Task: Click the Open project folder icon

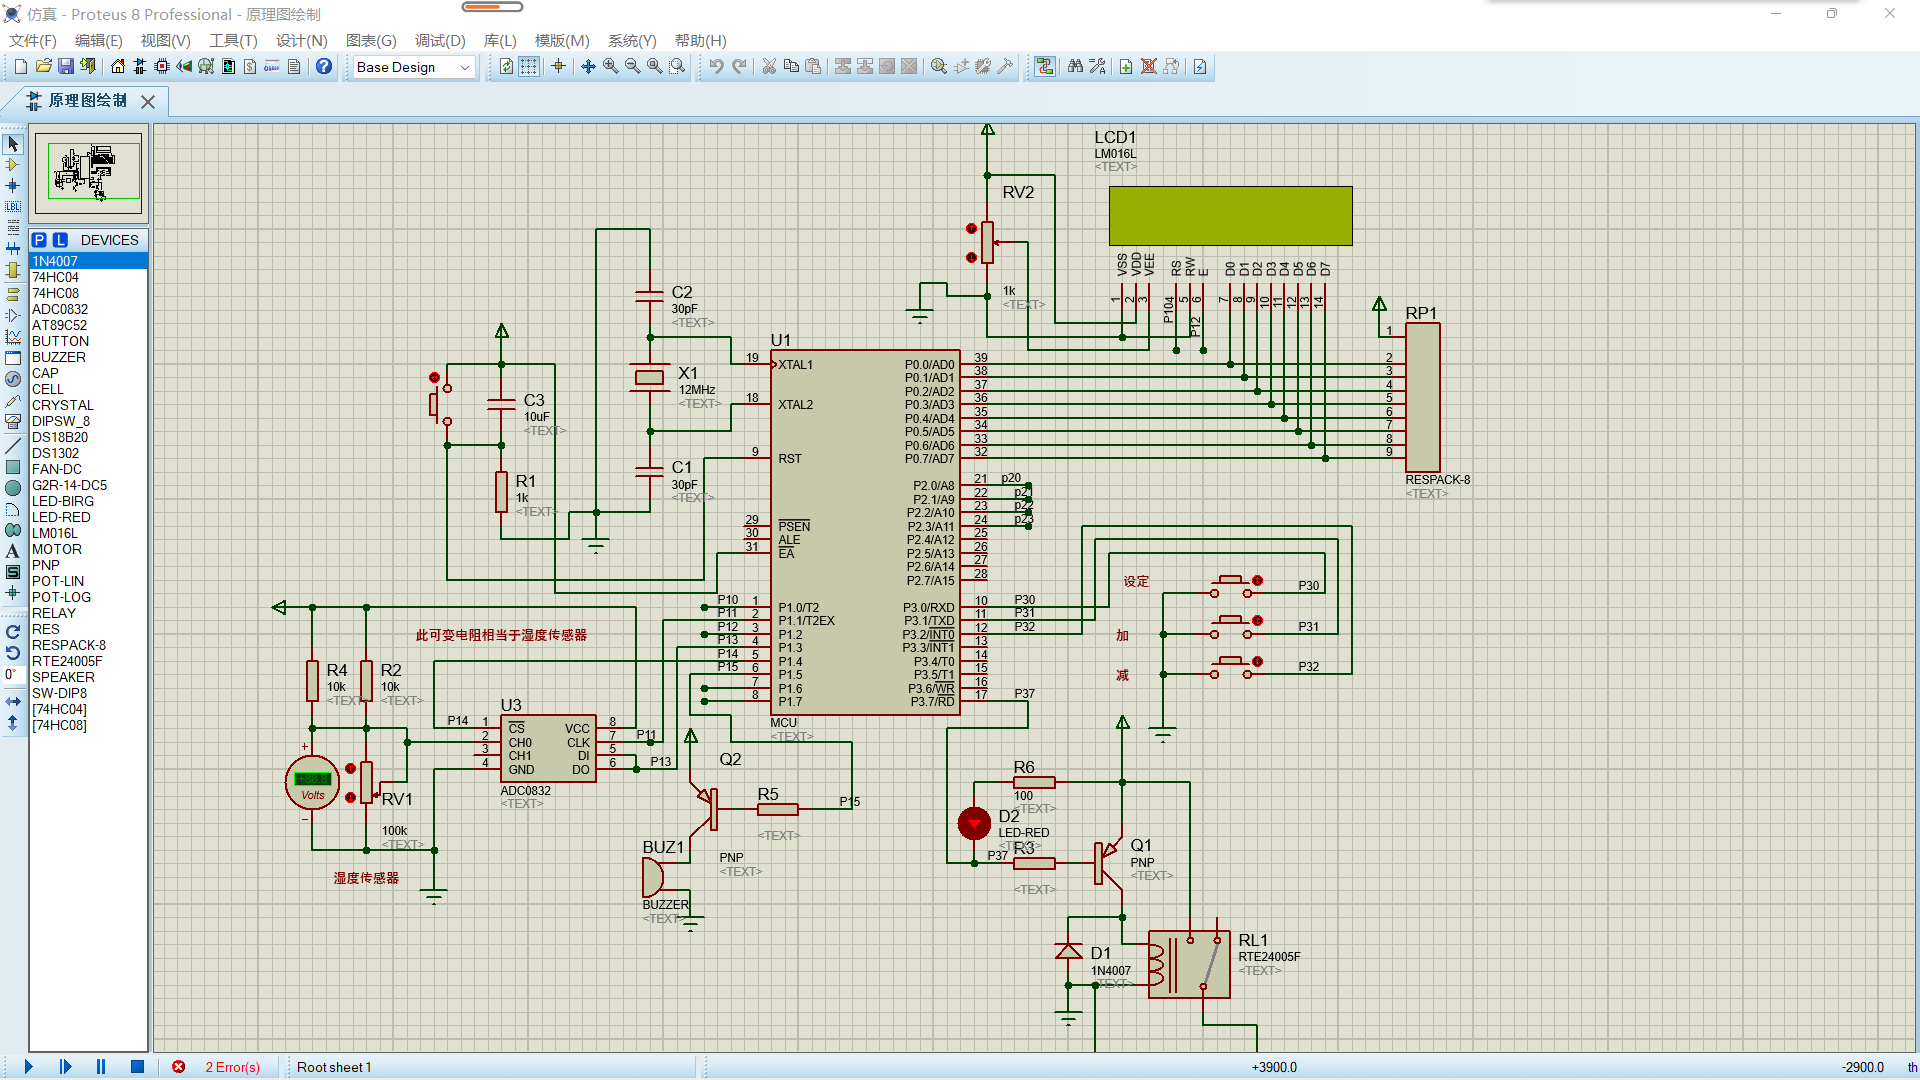Action: [x=44, y=66]
